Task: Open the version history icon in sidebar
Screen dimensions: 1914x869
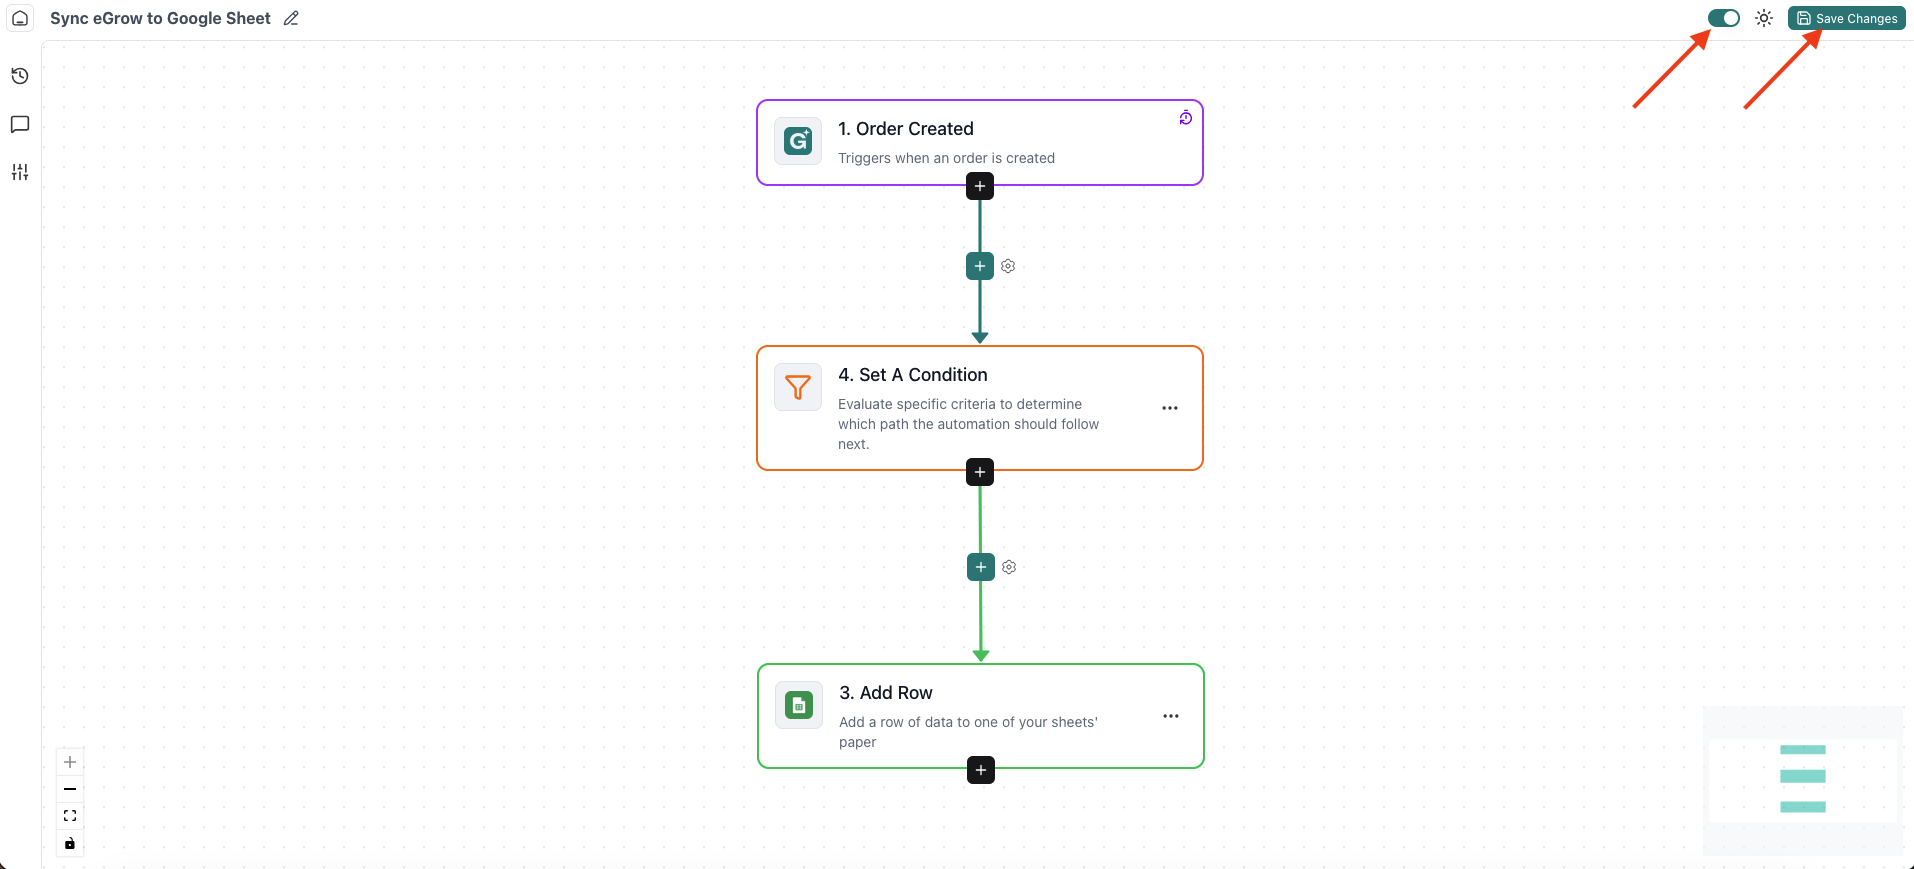Action: [20, 76]
